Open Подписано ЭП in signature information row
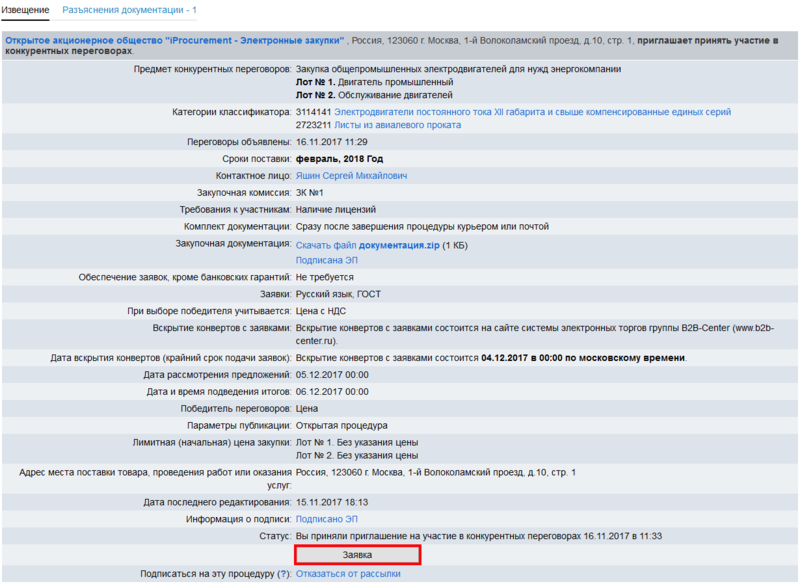The image size is (800, 586). pyautogui.click(x=328, y=520)
